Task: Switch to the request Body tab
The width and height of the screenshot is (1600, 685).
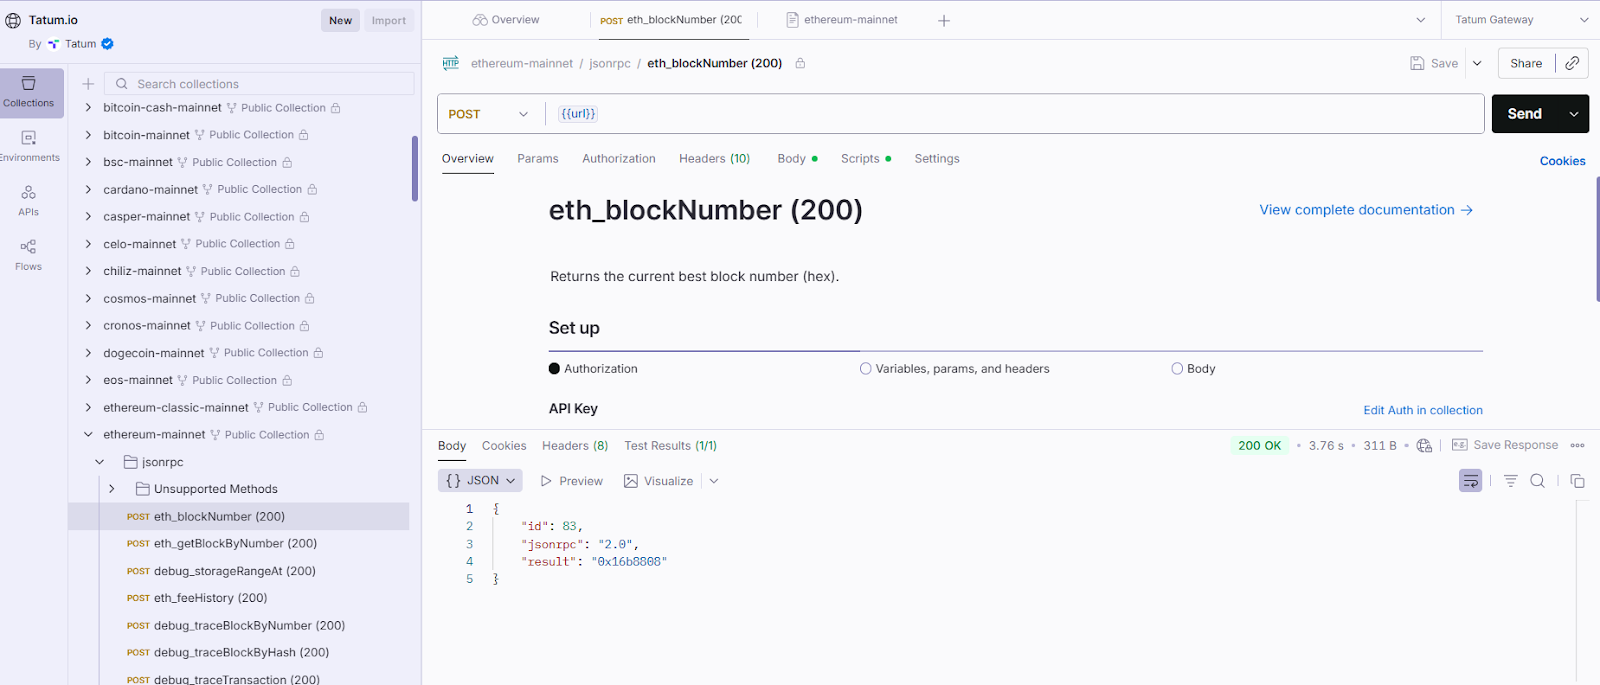Action: pyautogui.click(x=797, y=159)
